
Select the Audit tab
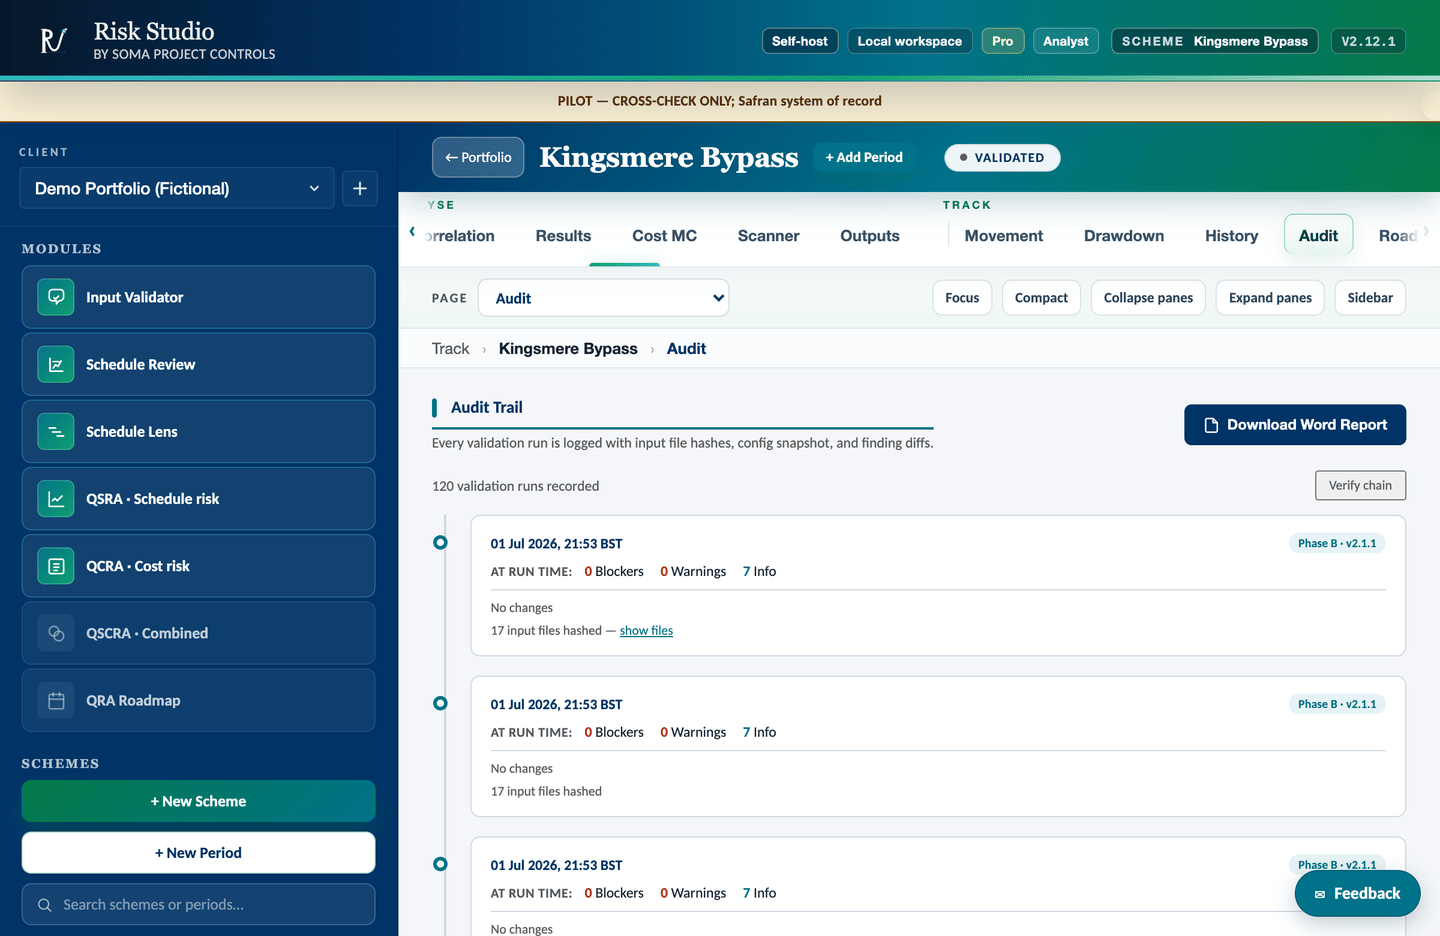point(1318,236)
